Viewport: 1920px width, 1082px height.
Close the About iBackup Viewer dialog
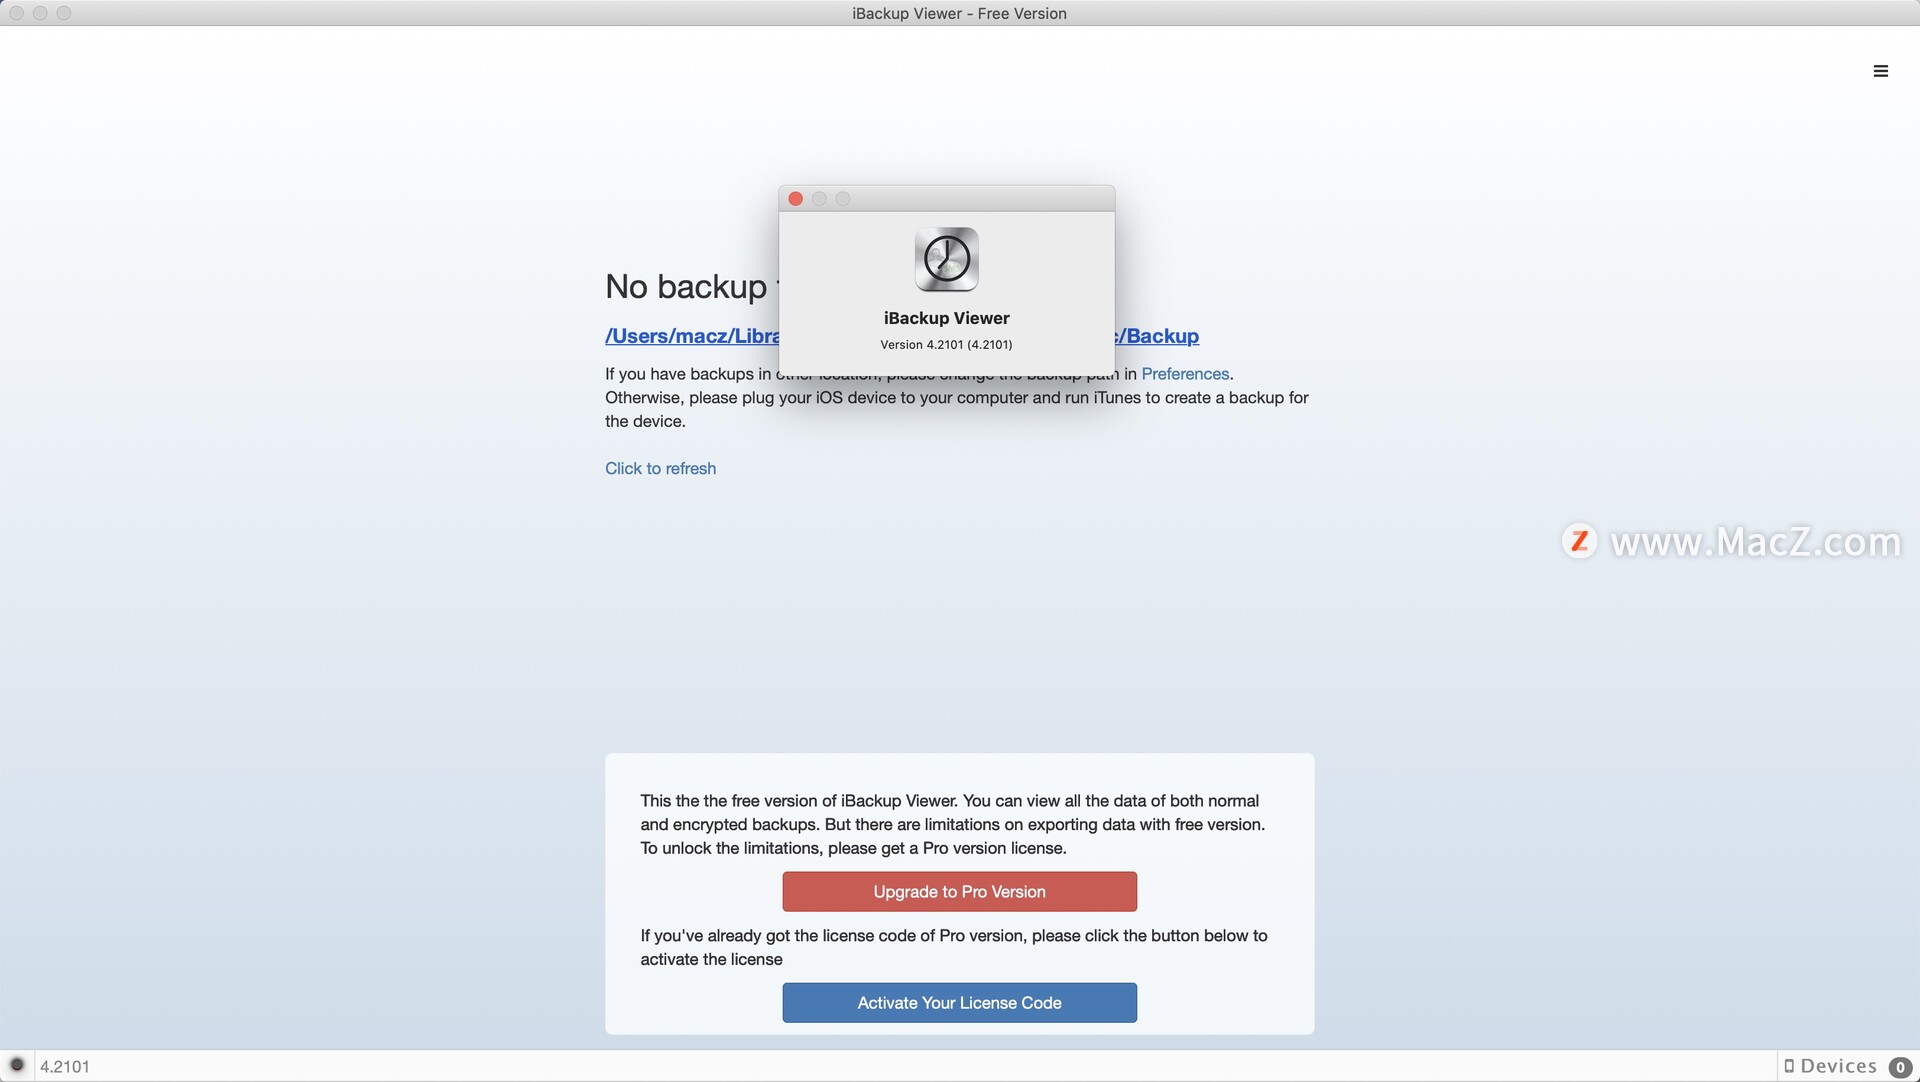[x=796, y=199]
